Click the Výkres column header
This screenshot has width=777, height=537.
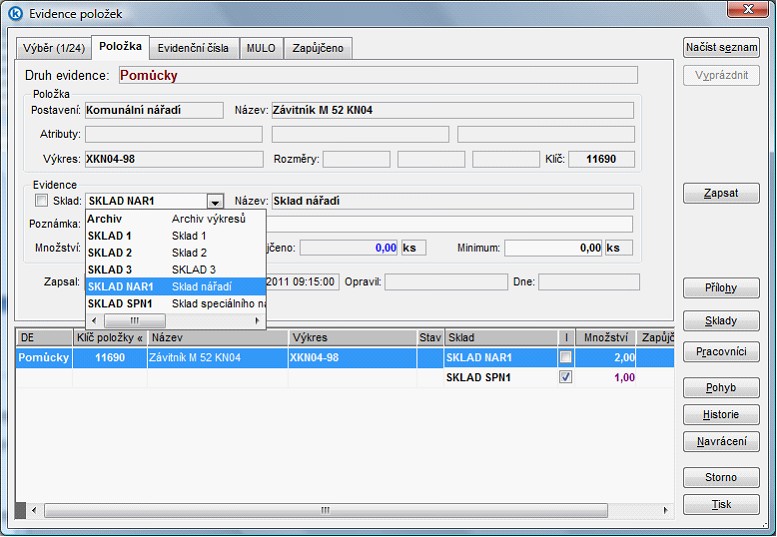pyautogui.click(x=353, y=337)
